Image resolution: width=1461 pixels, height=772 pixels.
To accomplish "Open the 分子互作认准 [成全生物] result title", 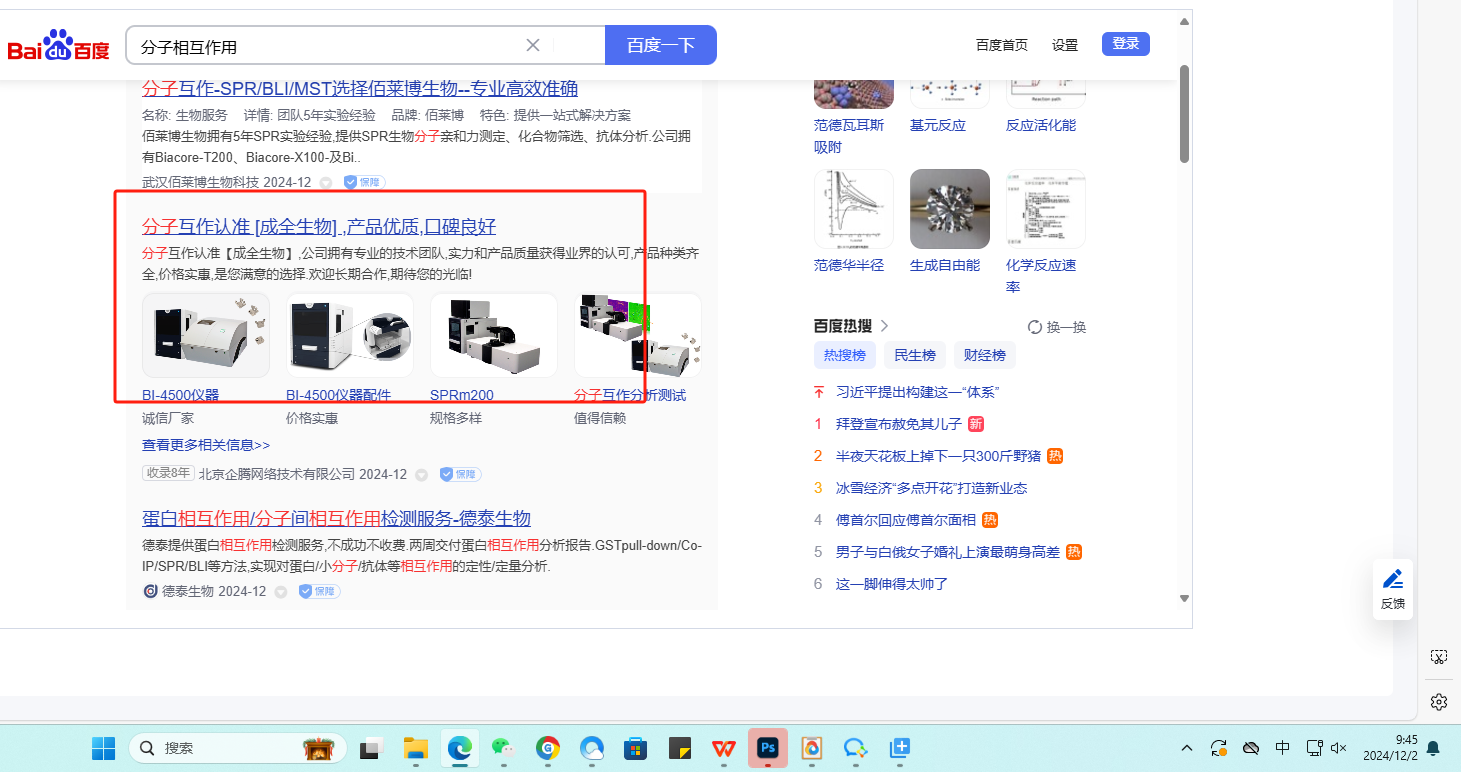I will 319,226.
